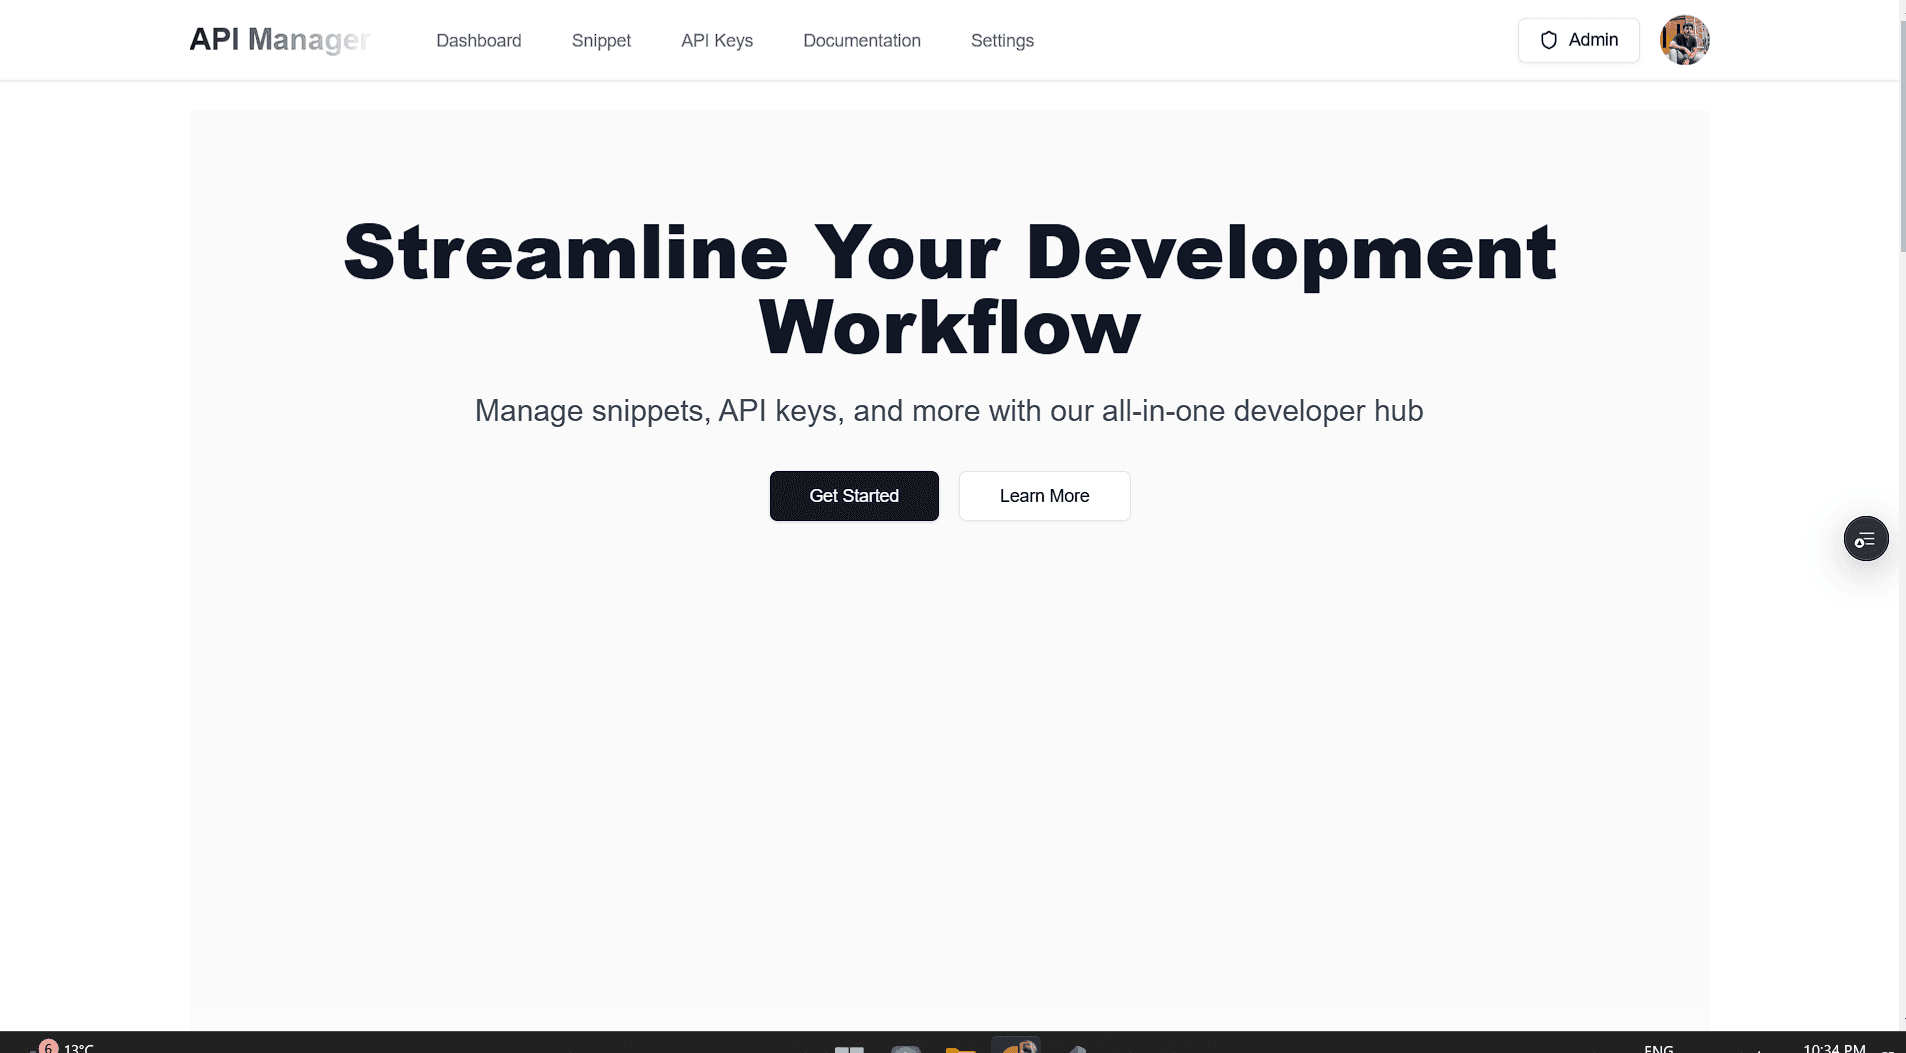Image resolution: width=1906 pixels, height=1053 pixels.
Task: Open the Settings nav link
Action: tap(1002, 41)
